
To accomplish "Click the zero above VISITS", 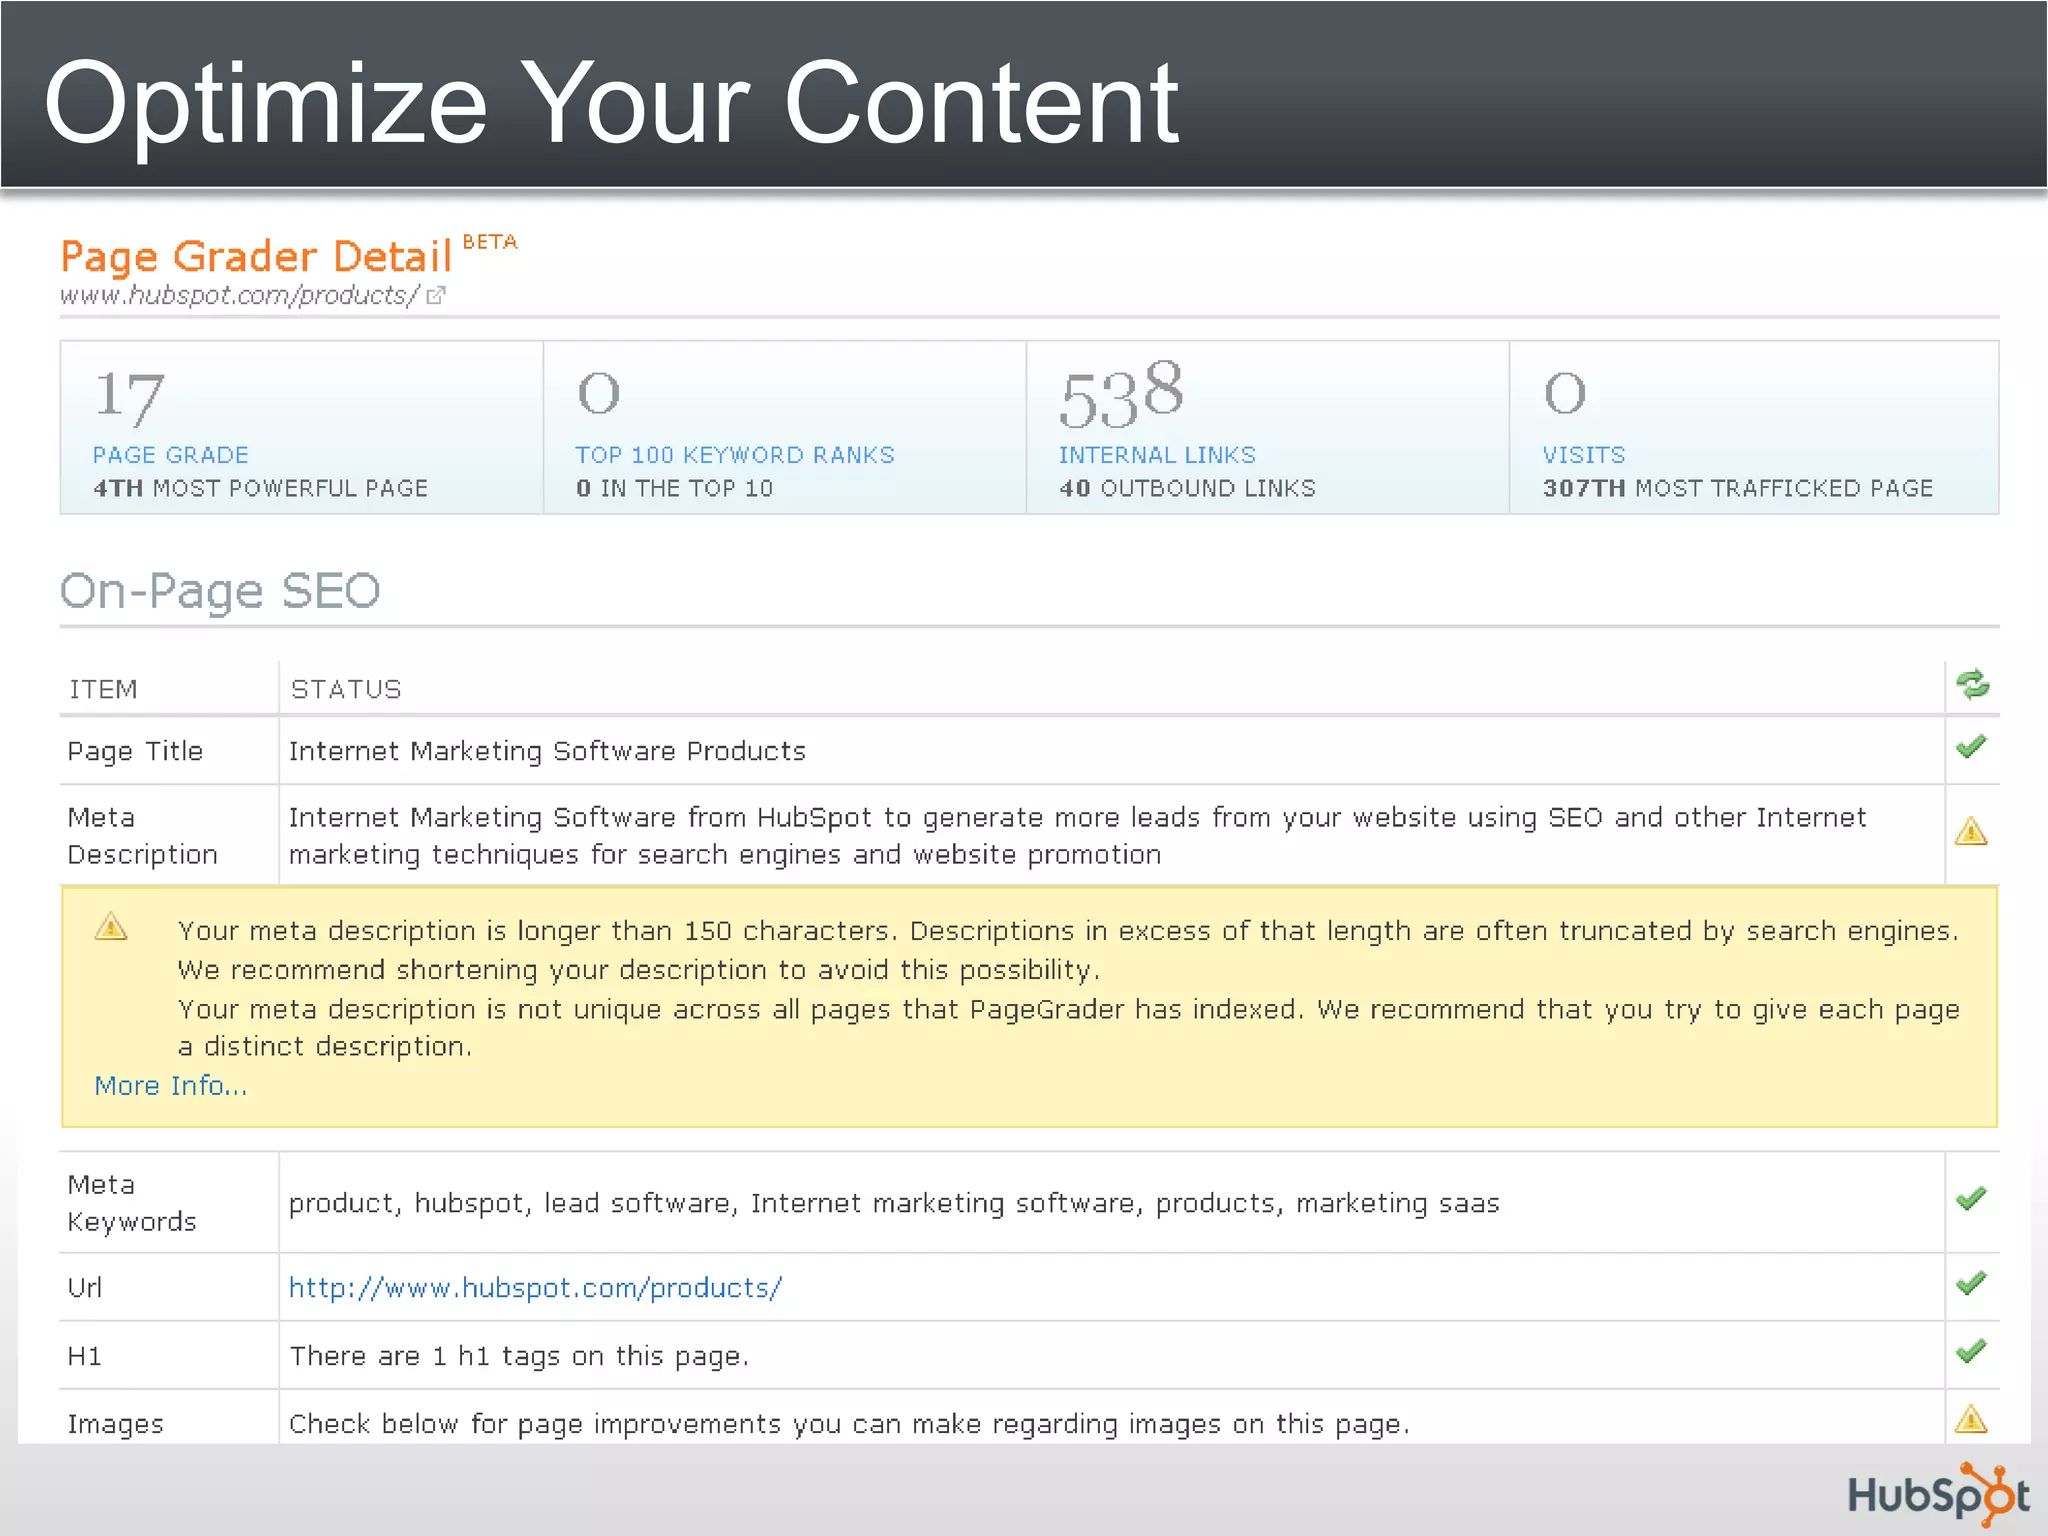I will tap(1565, 393).
